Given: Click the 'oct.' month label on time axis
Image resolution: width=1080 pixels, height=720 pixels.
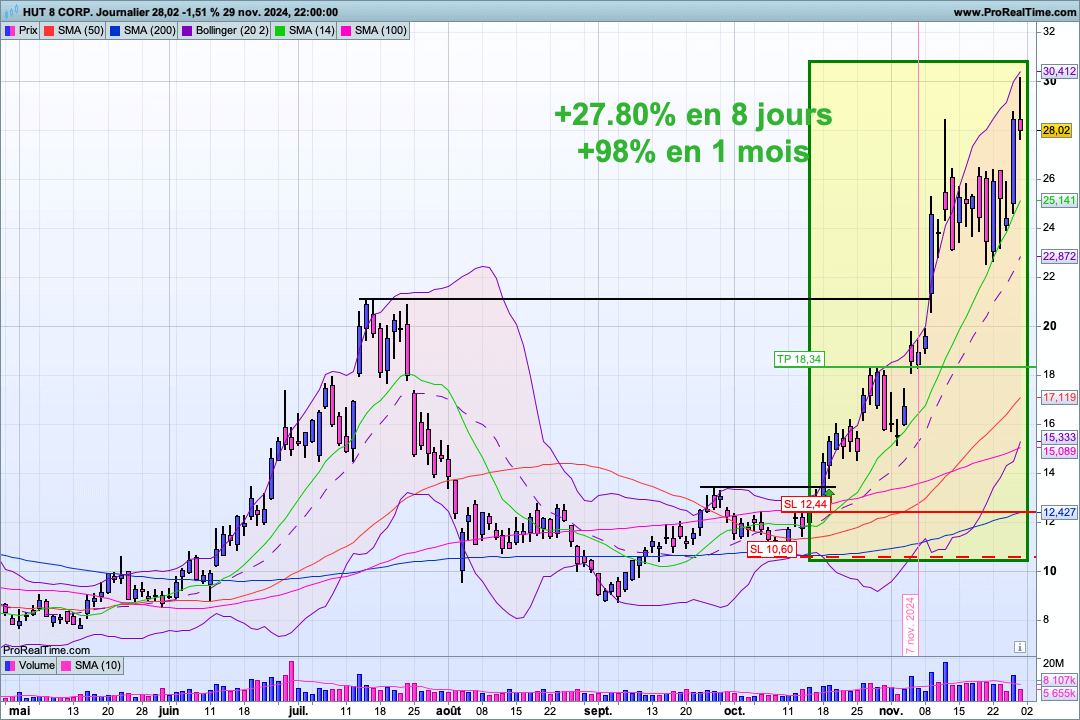Looking at the screenshot, I should (x=734, y=711).
